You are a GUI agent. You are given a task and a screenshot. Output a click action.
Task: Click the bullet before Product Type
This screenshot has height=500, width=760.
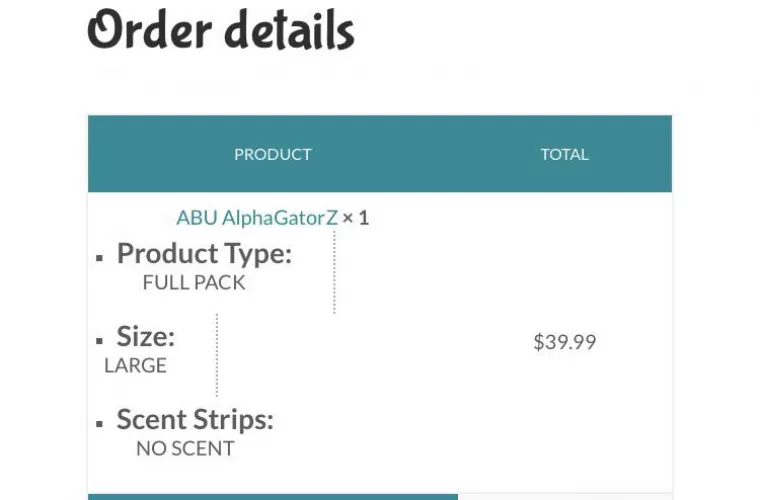tap(100, 257)
